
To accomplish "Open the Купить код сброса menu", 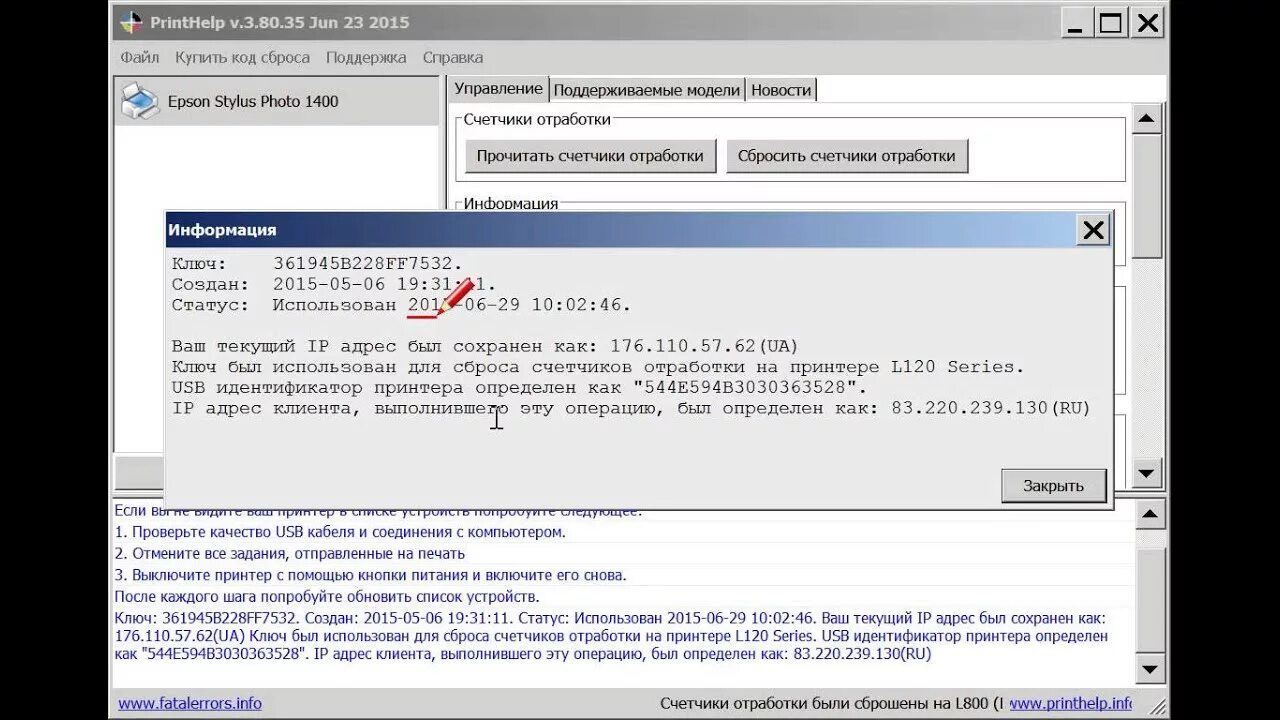I will pos(242,57).
